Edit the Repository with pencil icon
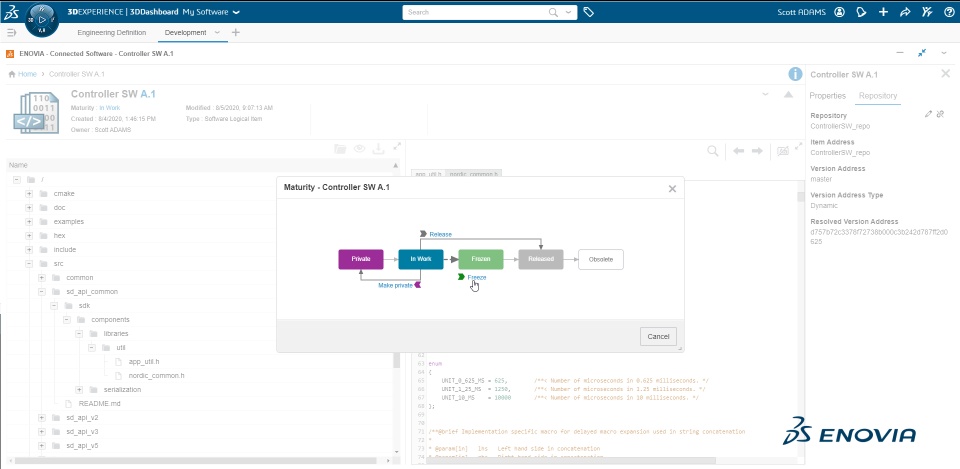The image size is (960, 469). click(x=928, y=114)
